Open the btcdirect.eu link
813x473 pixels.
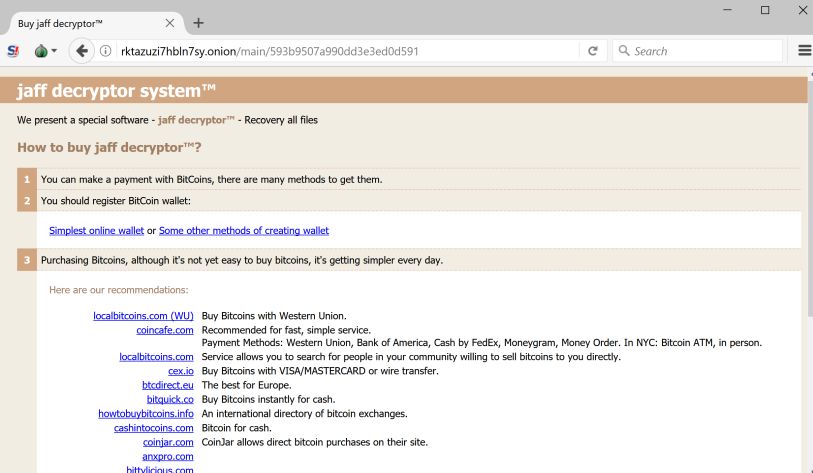click(167, 385)
